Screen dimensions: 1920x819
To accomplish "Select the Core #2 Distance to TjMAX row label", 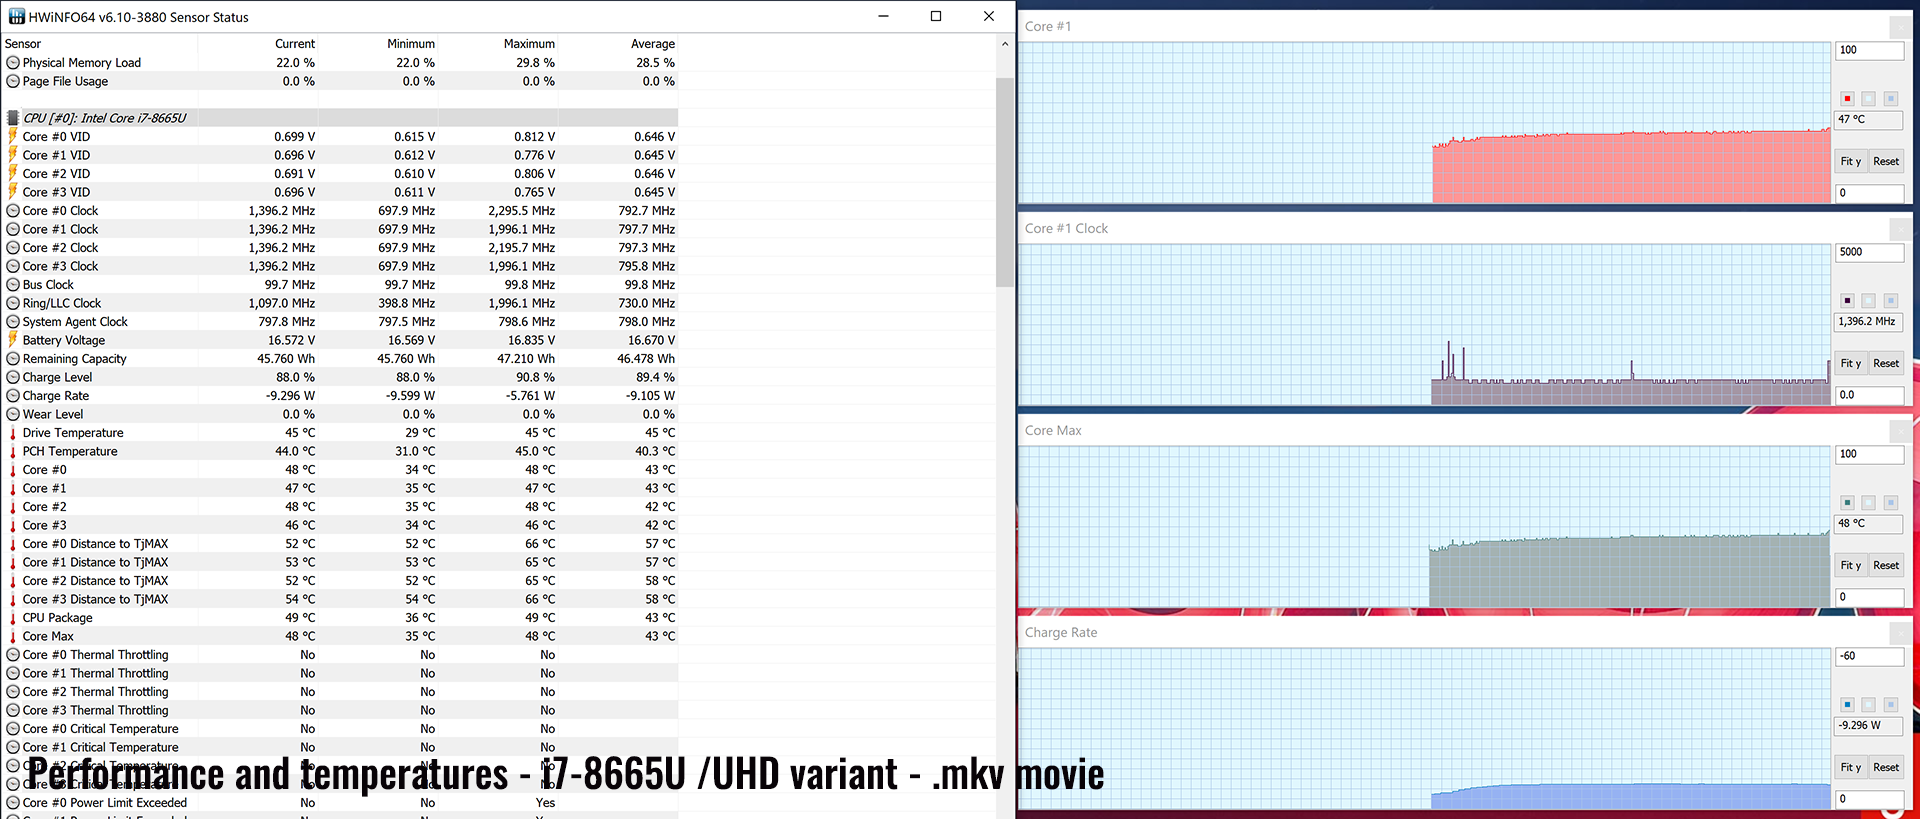I will tap(95, 581).
